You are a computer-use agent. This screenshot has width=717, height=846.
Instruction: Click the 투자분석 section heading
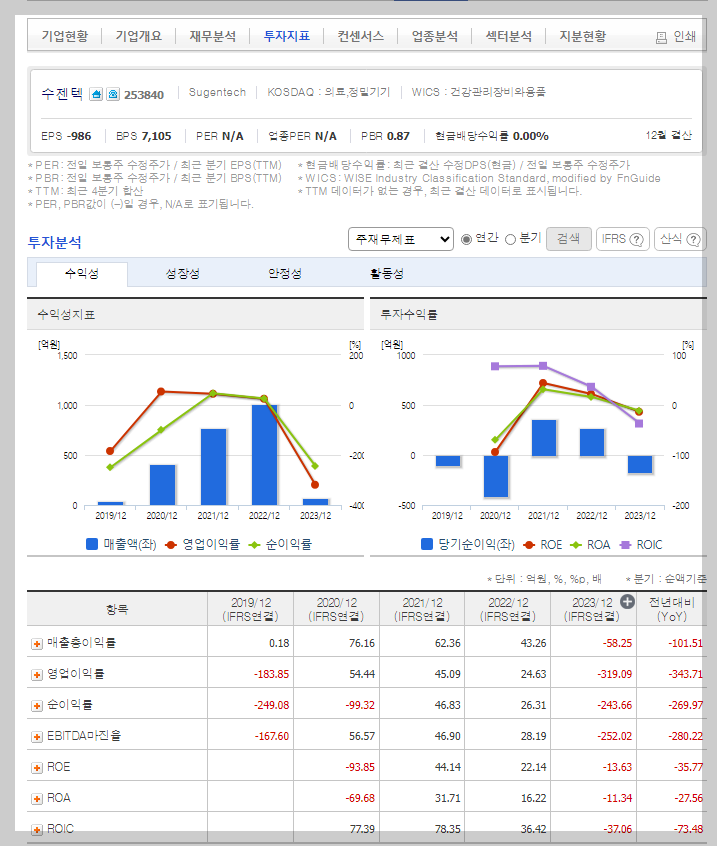pyautogui.click(x=54, y=242)
